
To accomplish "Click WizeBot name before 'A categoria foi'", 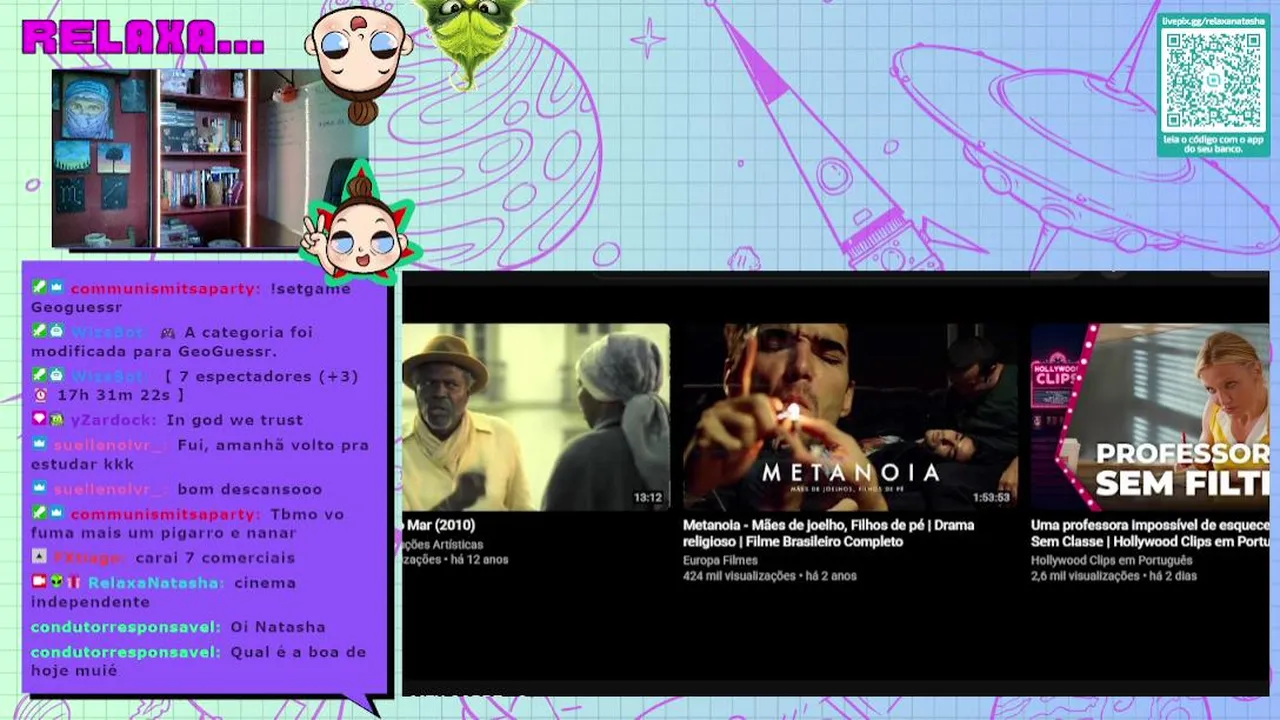I will click(x=108, y=332).
